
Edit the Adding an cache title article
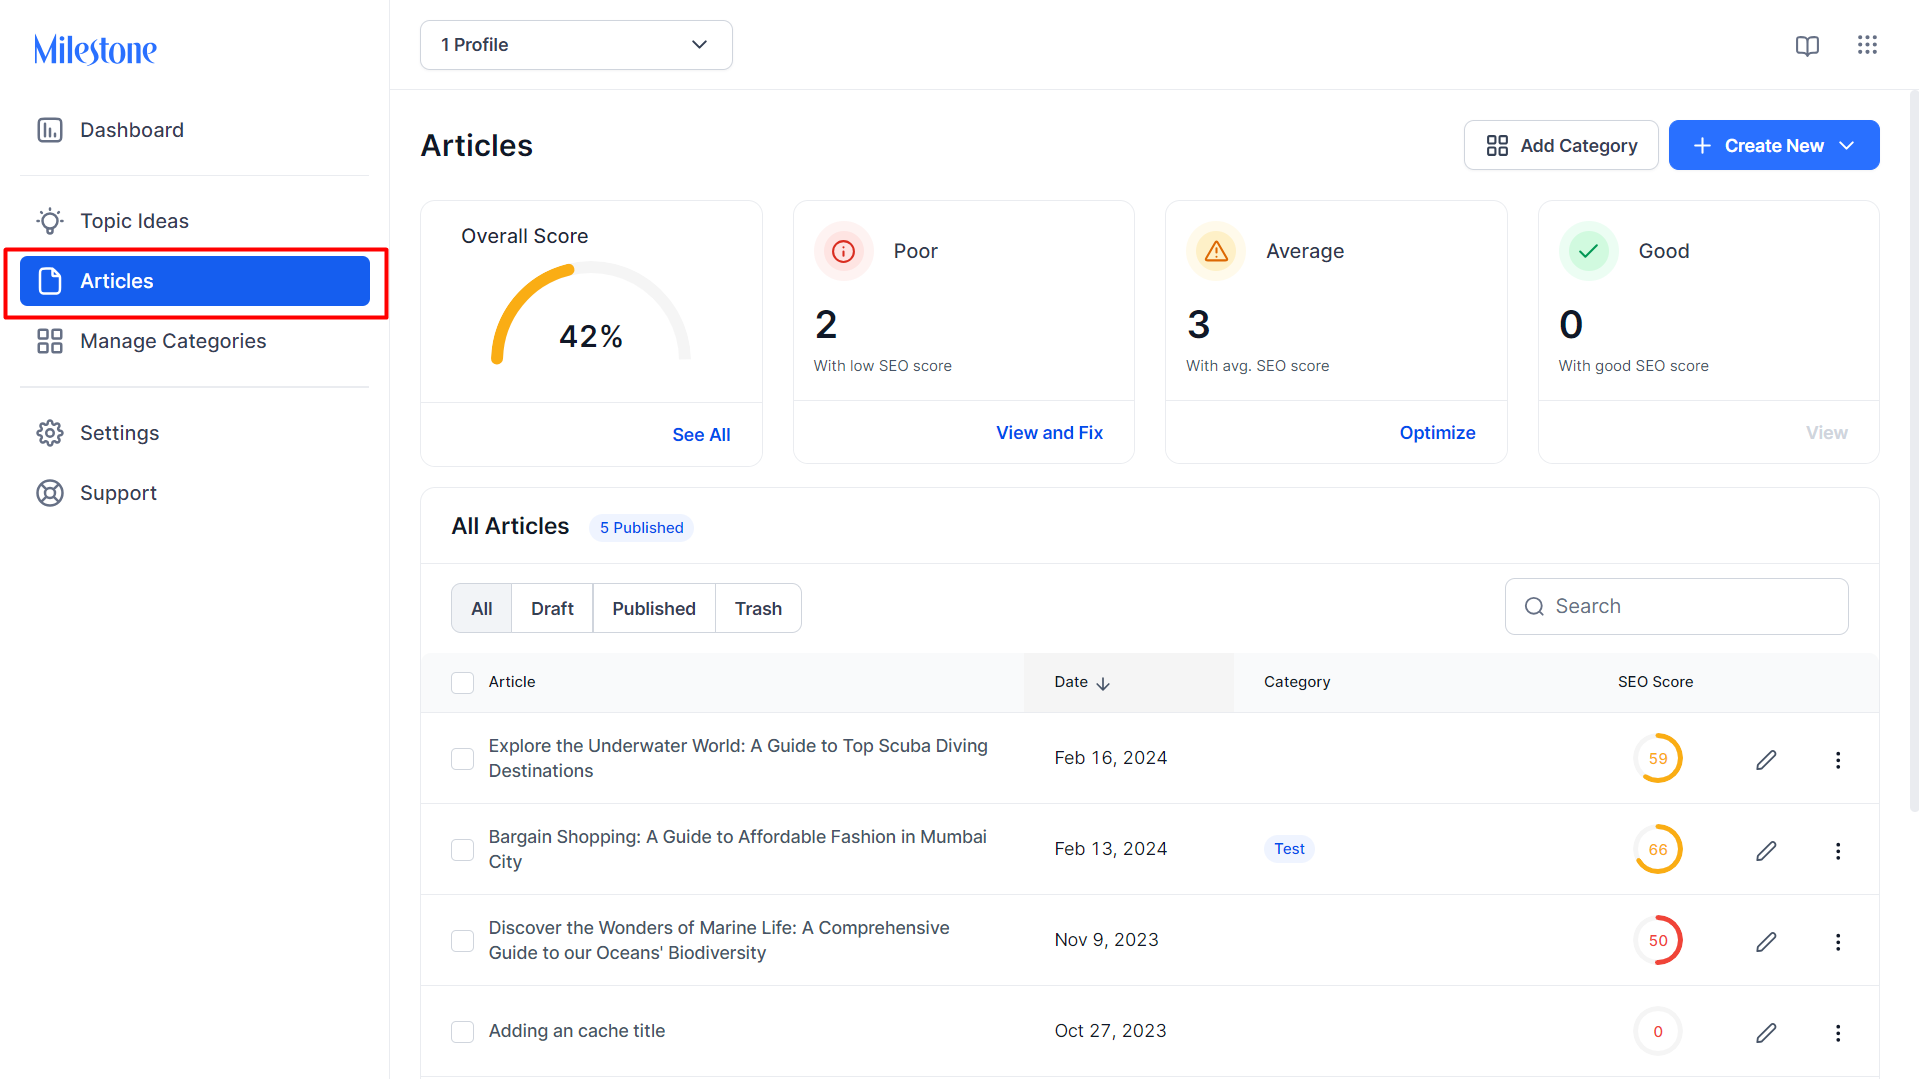pos(1766,1033)
